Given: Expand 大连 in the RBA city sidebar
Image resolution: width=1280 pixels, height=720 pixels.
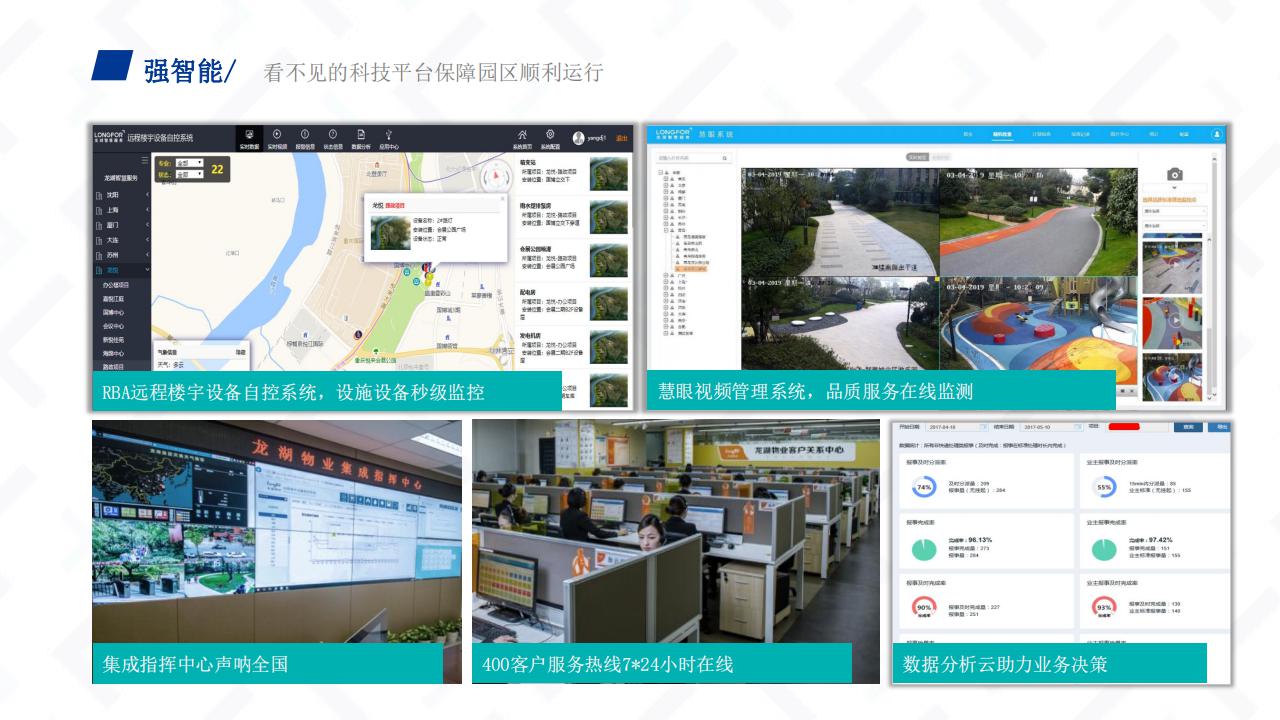Looking at the screenshot, I should (x=122, y=240).
